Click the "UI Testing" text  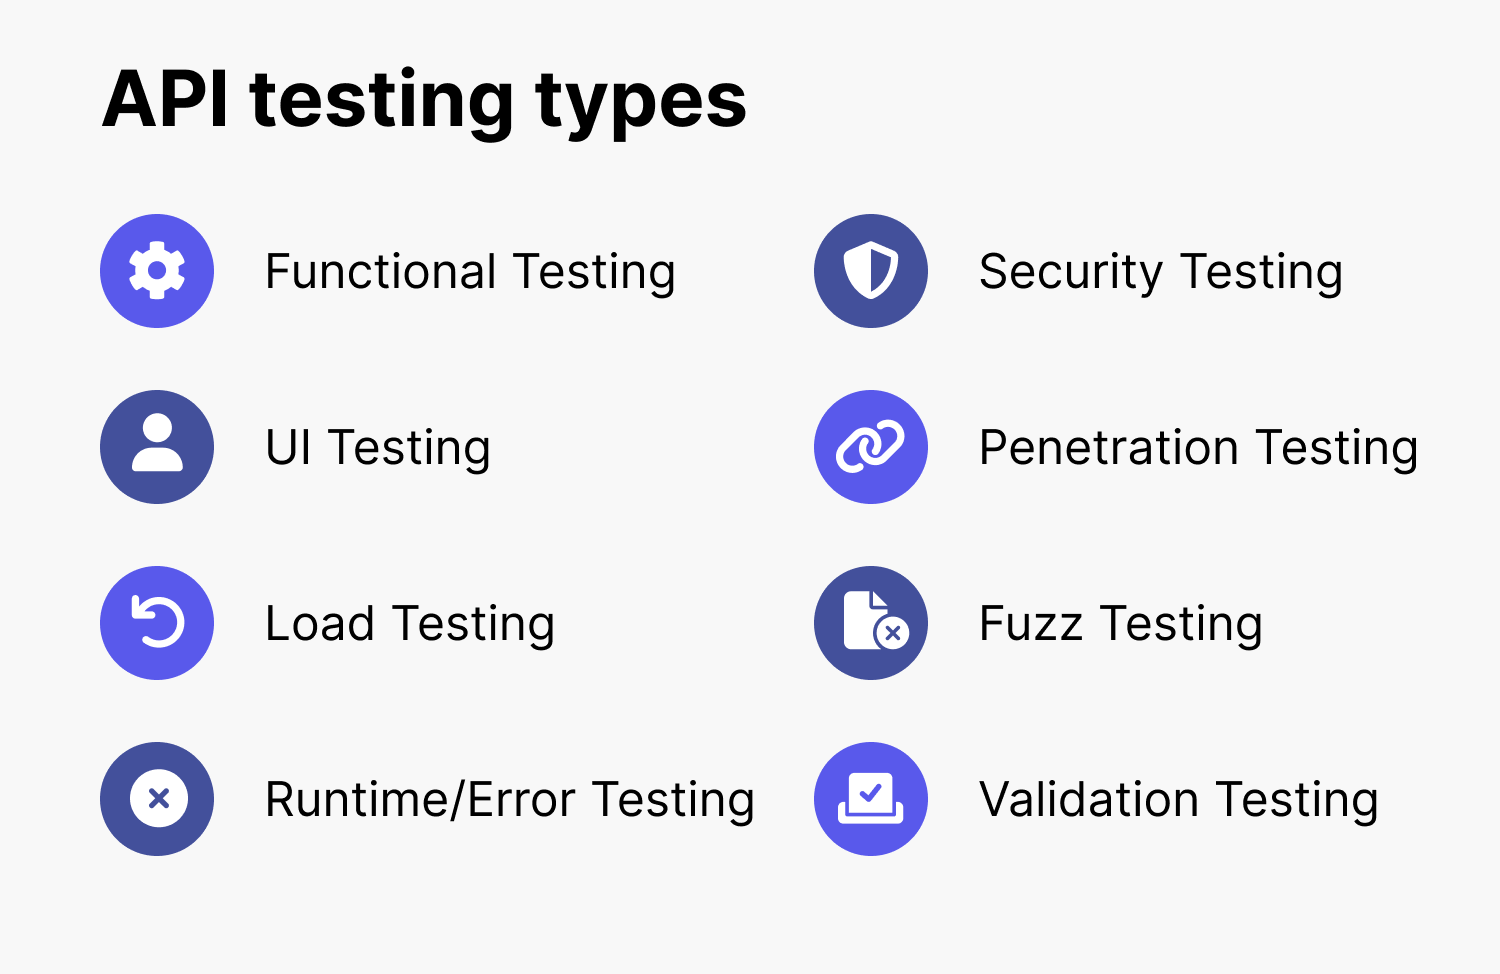pyautogui.click(x=378, y=448)
